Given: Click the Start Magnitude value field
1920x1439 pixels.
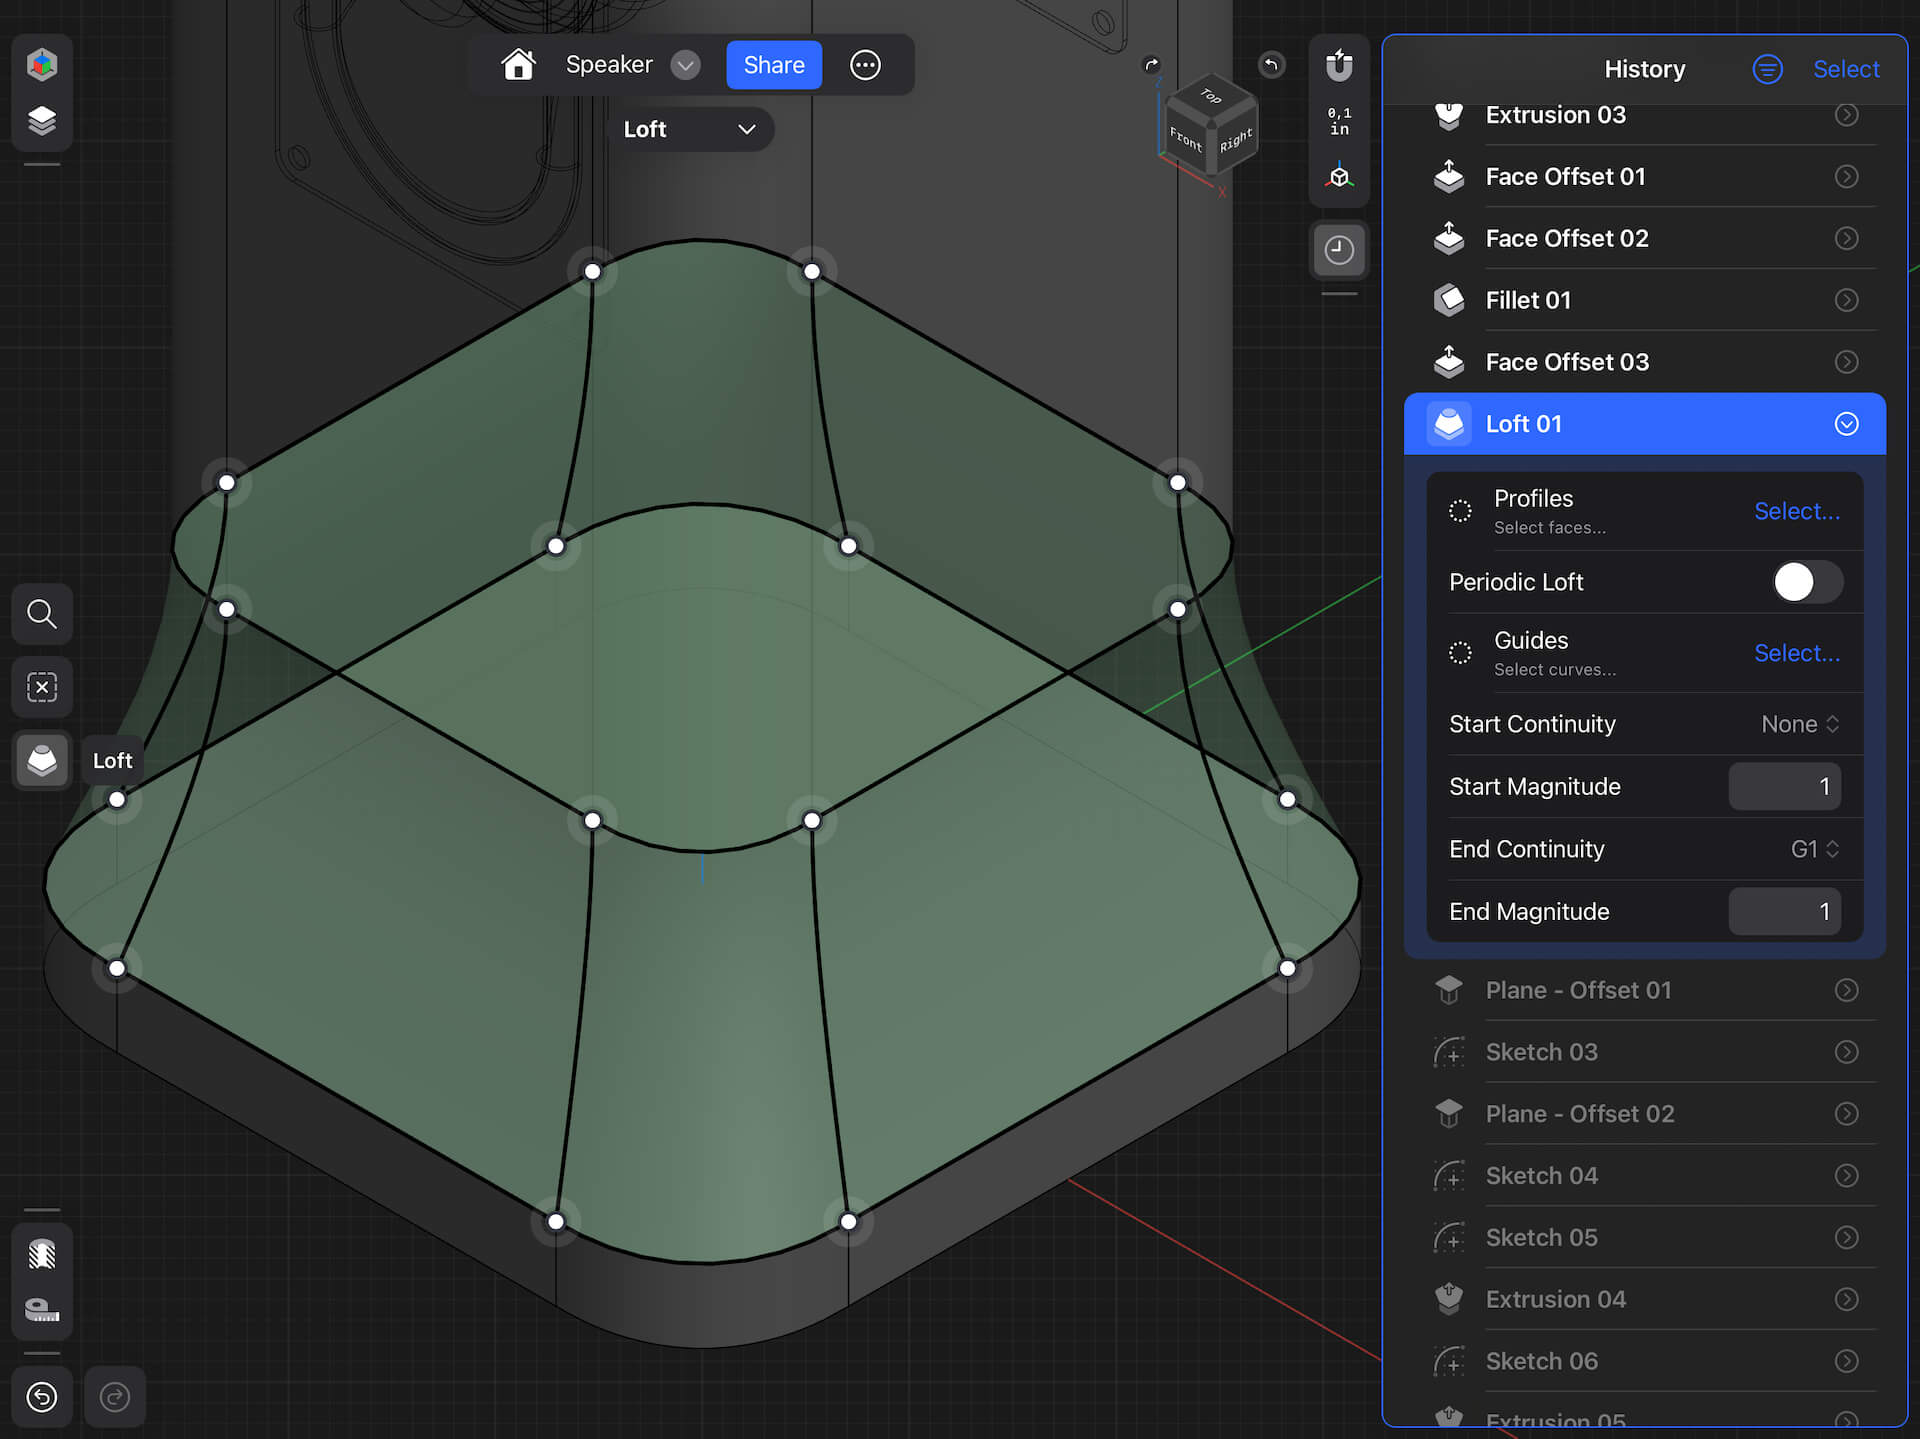Looking at the screenshot, I should coord(1784,787).
